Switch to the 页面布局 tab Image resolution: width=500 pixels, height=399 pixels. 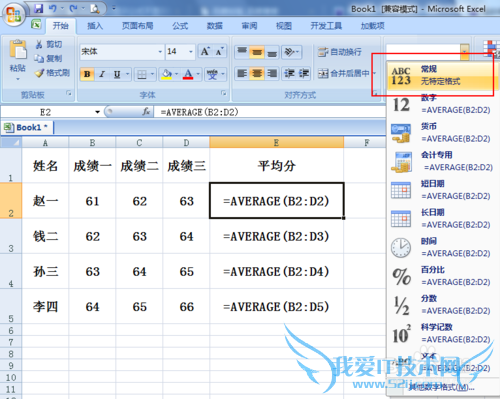tap(137, 26)
